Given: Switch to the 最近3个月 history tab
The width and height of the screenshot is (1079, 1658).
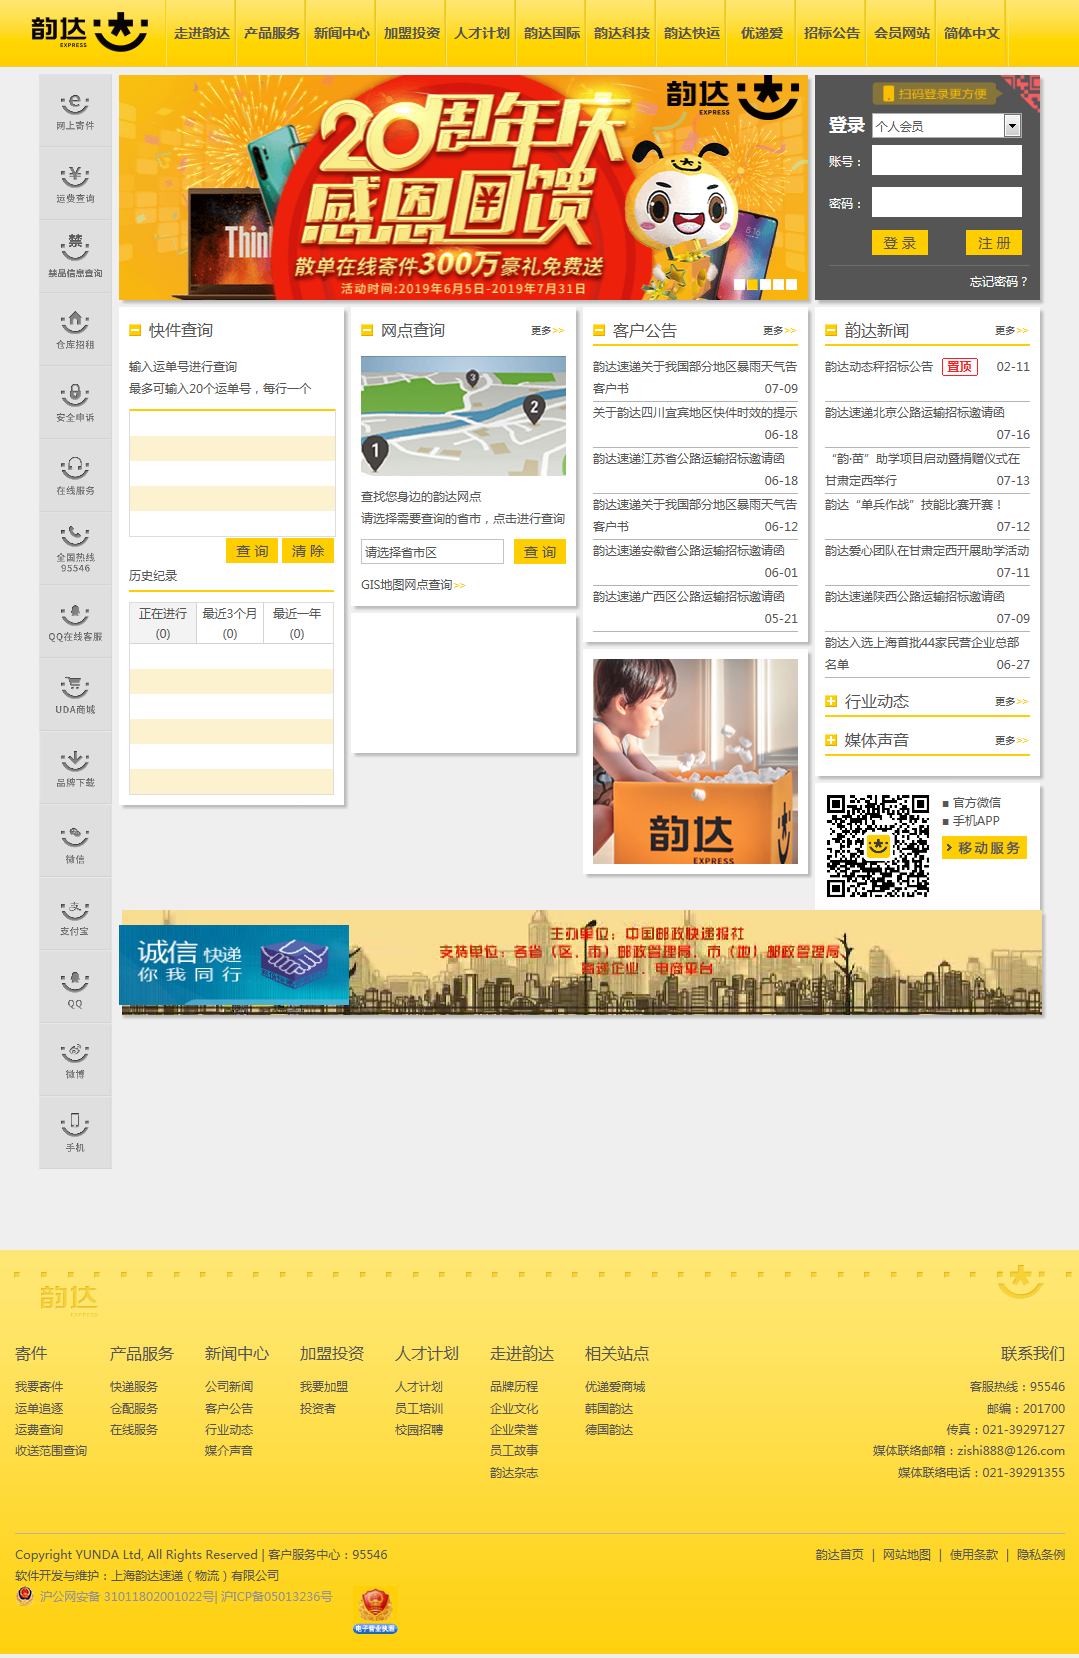Looking at the screenshot, I should coord(230,623).
